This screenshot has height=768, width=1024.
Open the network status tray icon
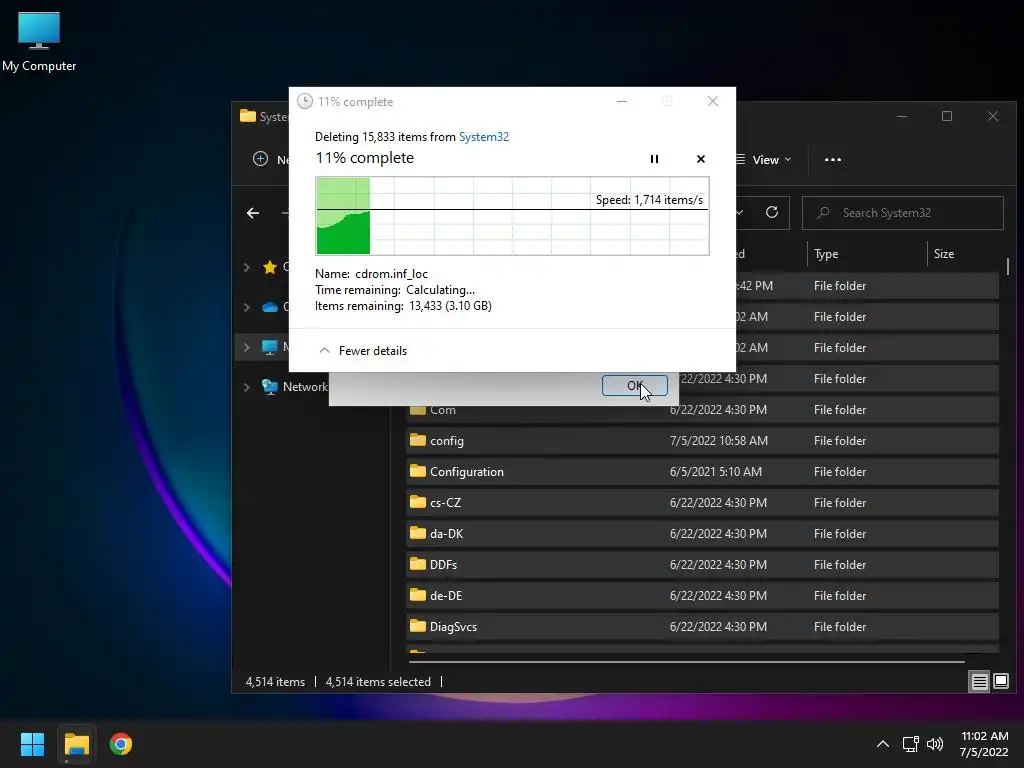pyautogui.click(x=910, y=744)
